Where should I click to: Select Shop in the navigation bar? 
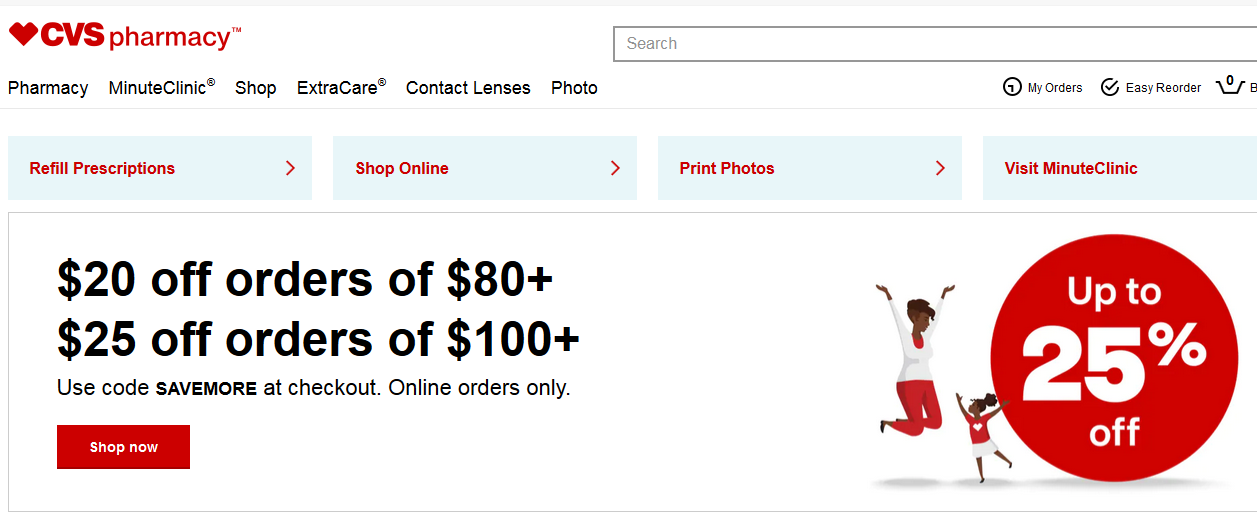click(255, 88)
